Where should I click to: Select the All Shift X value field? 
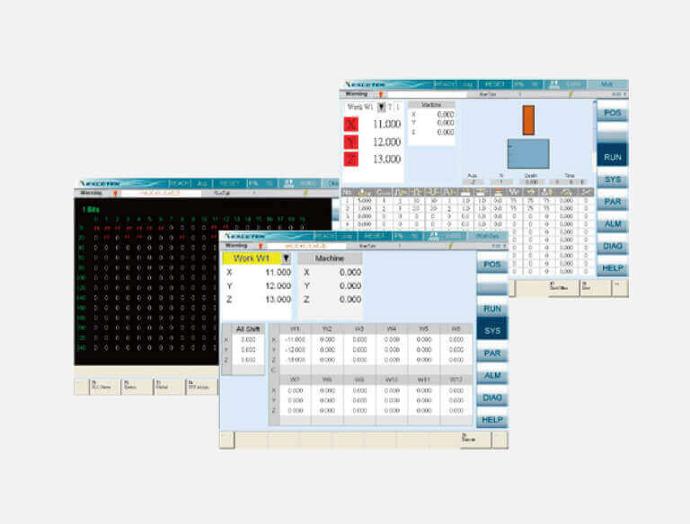248,340
